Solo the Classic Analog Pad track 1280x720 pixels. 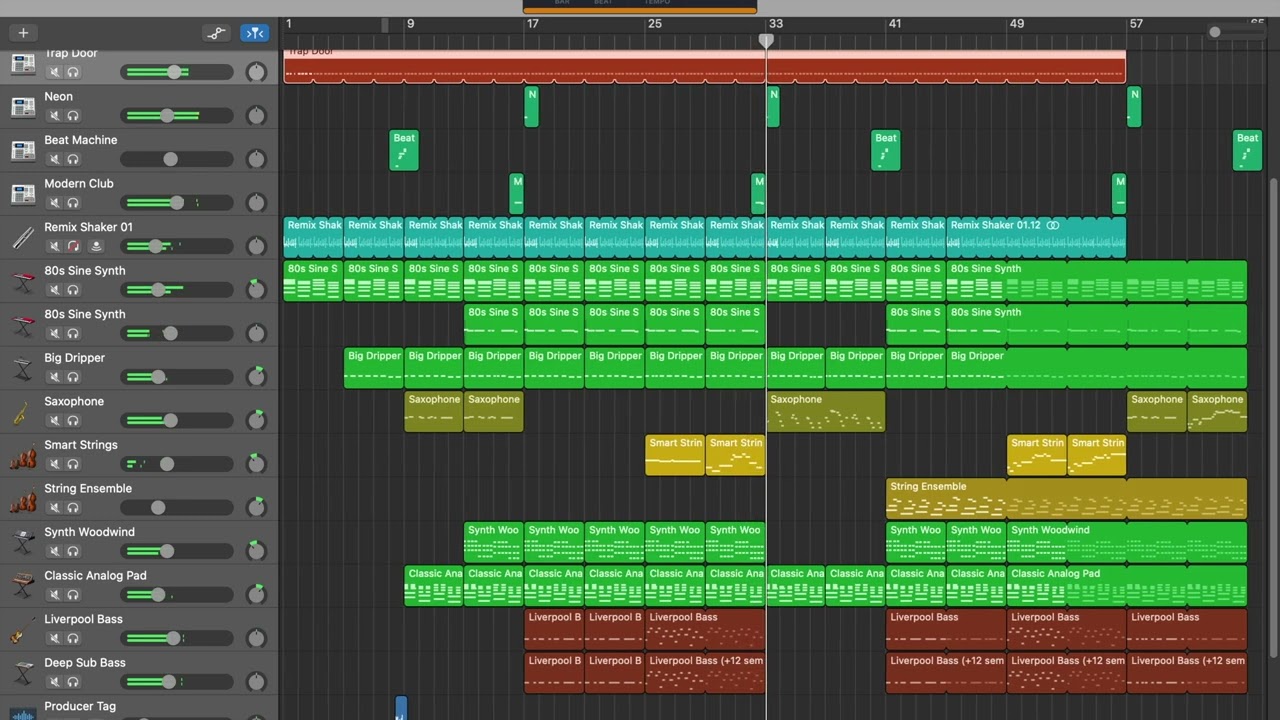pos(73,595)
